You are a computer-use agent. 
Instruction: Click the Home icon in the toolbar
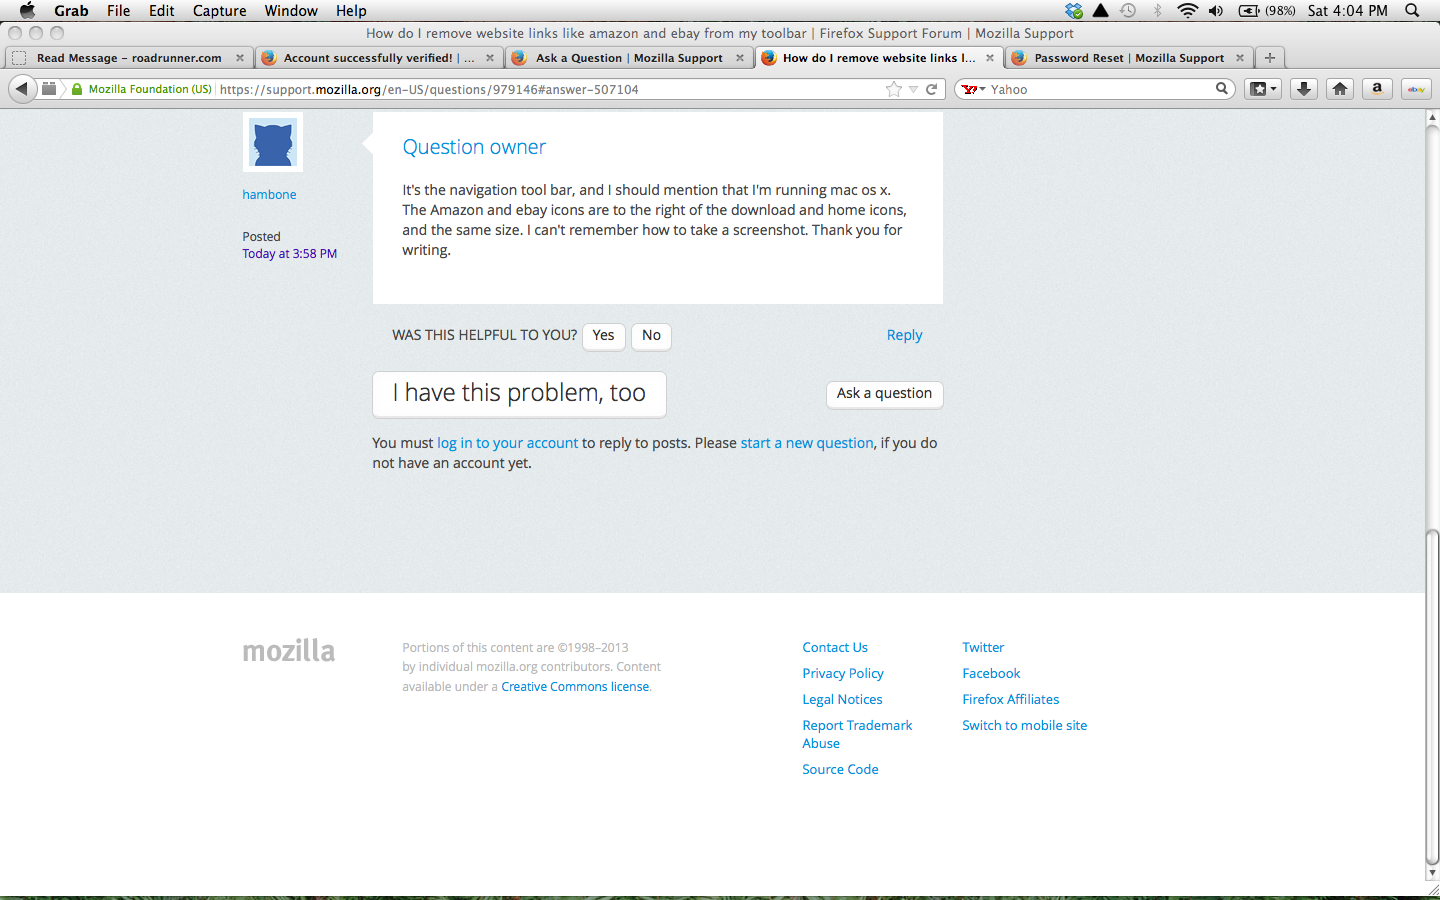point(1339,89)
